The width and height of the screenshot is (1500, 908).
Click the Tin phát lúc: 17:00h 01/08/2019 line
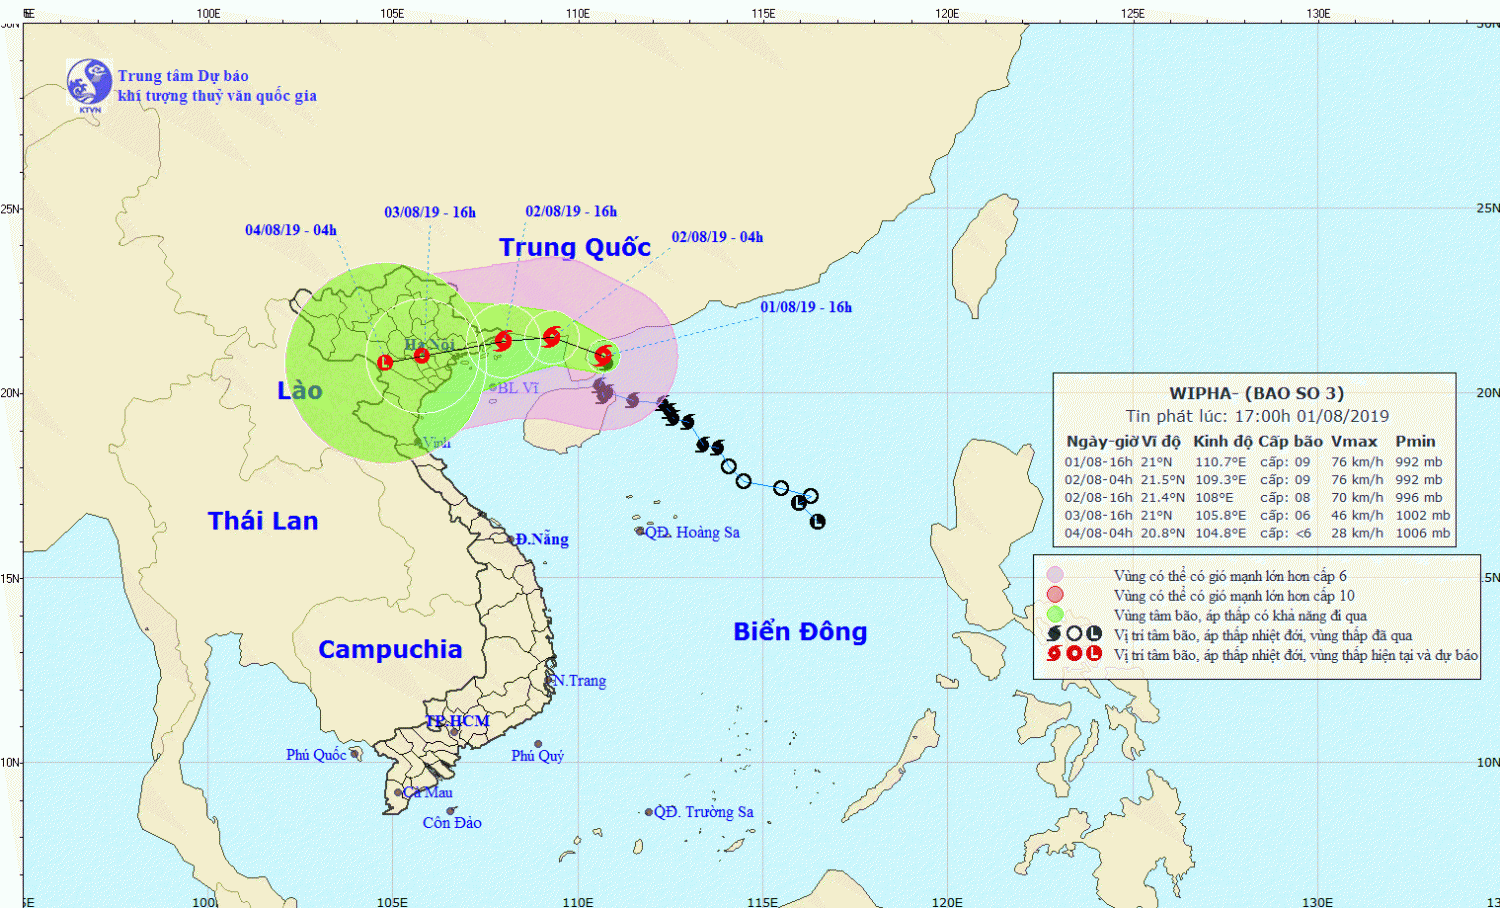pos(1257,416)
